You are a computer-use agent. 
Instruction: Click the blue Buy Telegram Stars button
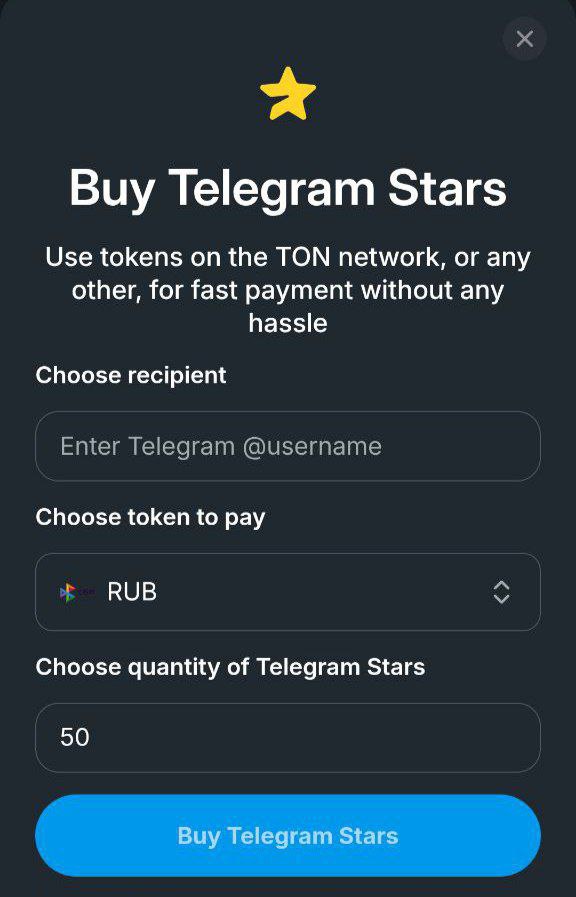point(288,836)
